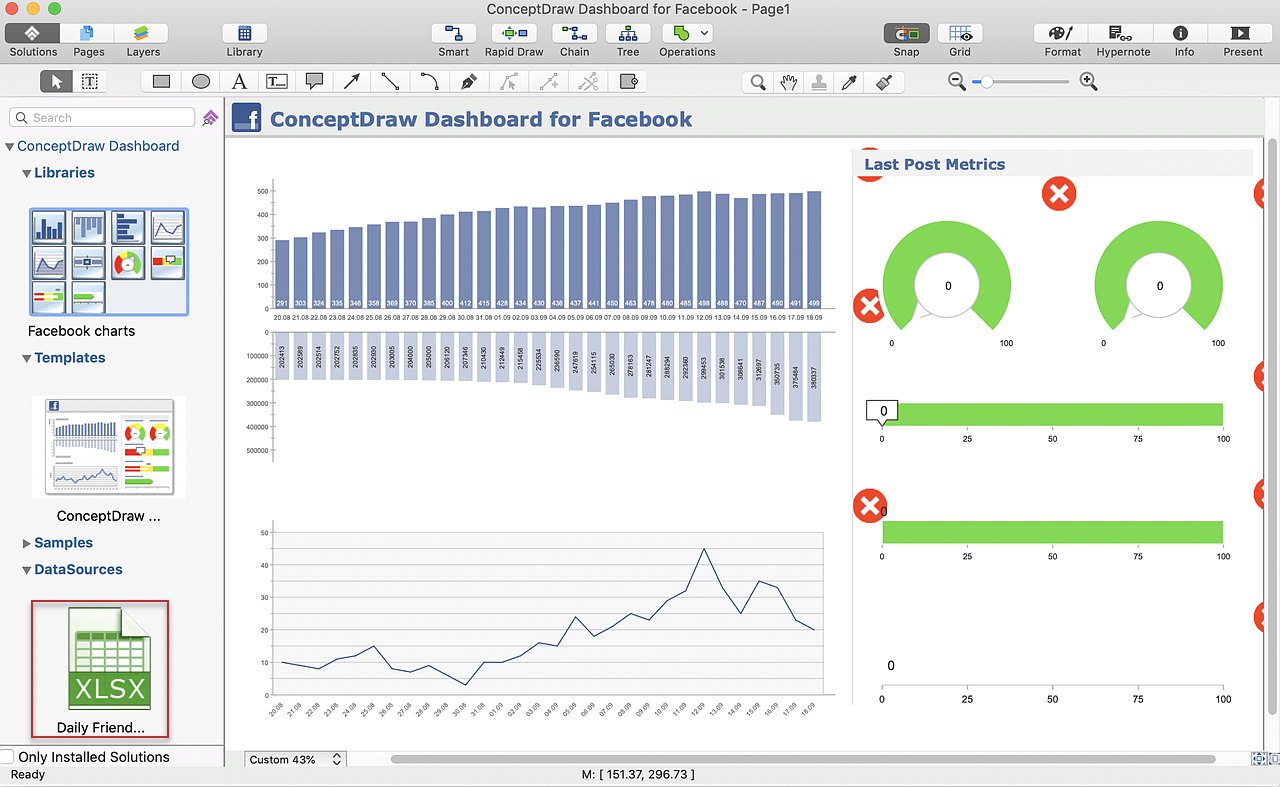Select the Ellipse shape tool
This screenshot has height=787, width=1280.
pyautogui.click(x=200, y=82)
